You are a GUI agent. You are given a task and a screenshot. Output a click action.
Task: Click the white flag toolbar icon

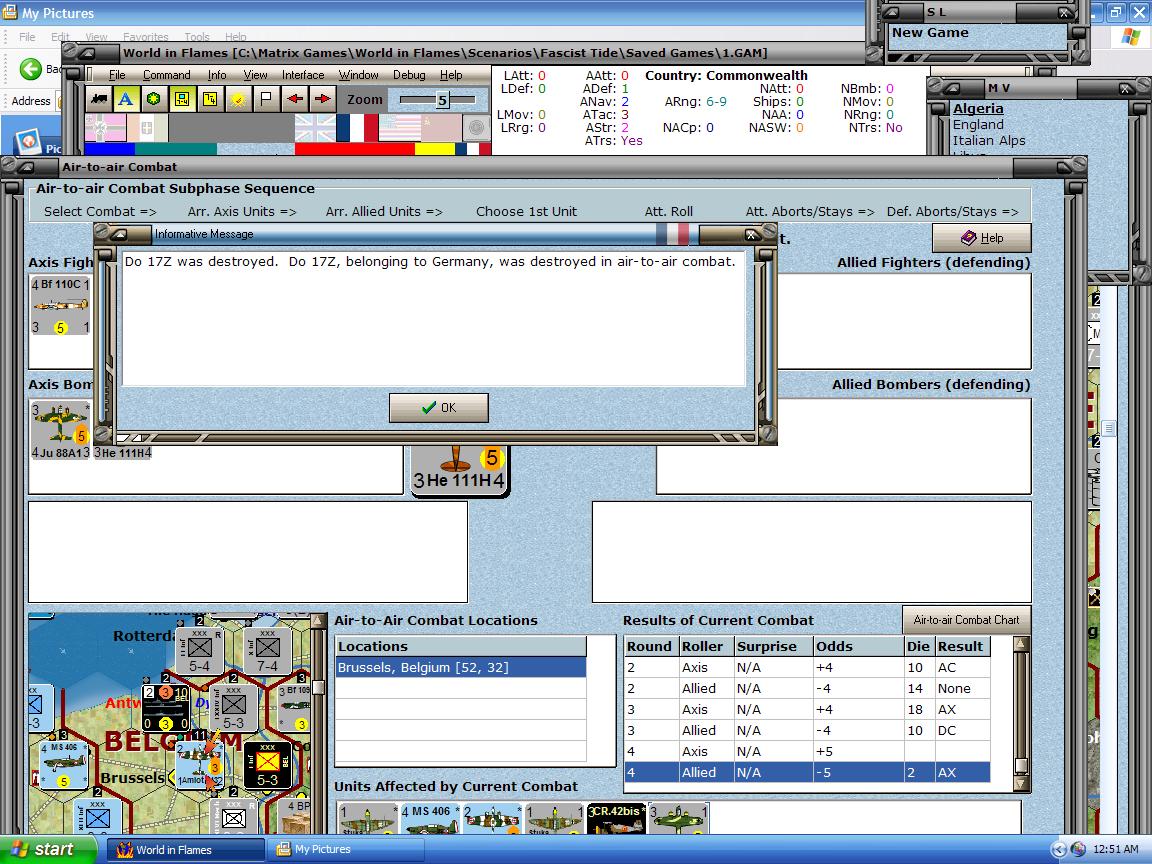click(x=266, y=99)
